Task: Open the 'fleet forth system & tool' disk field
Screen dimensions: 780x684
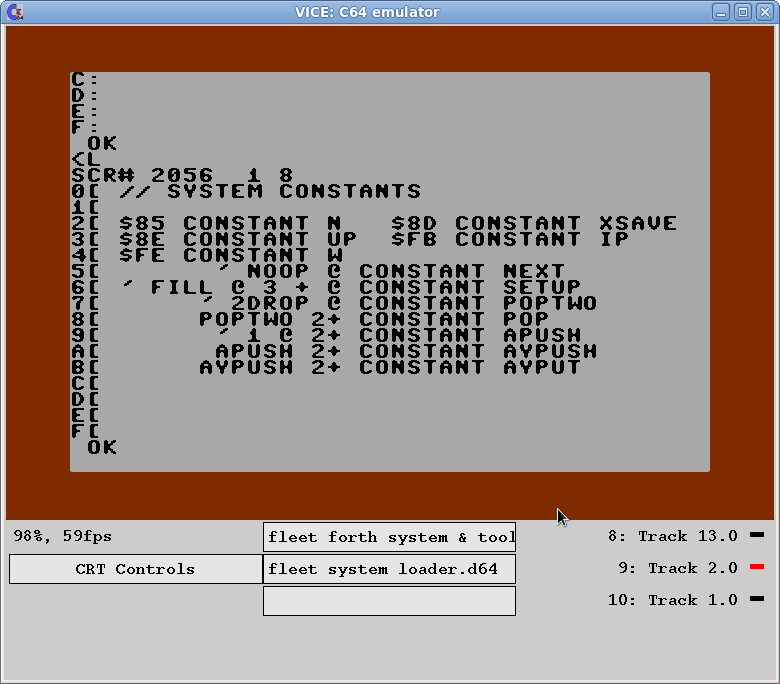Action: point(389,537)
